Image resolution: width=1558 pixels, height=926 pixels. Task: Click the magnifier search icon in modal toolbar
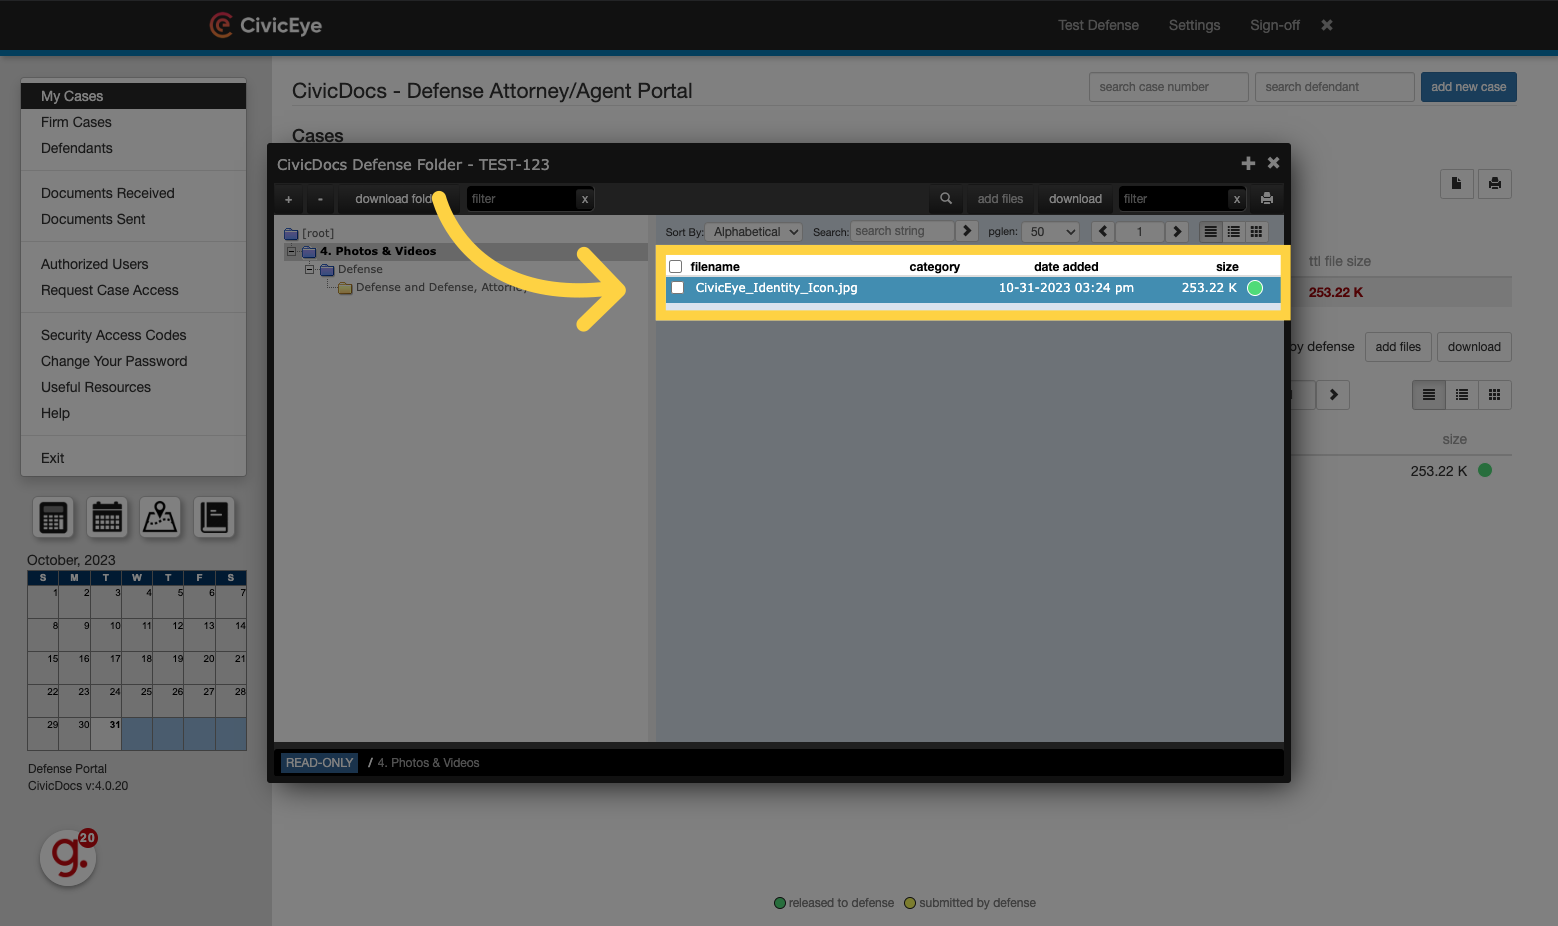tap(946, 199)
